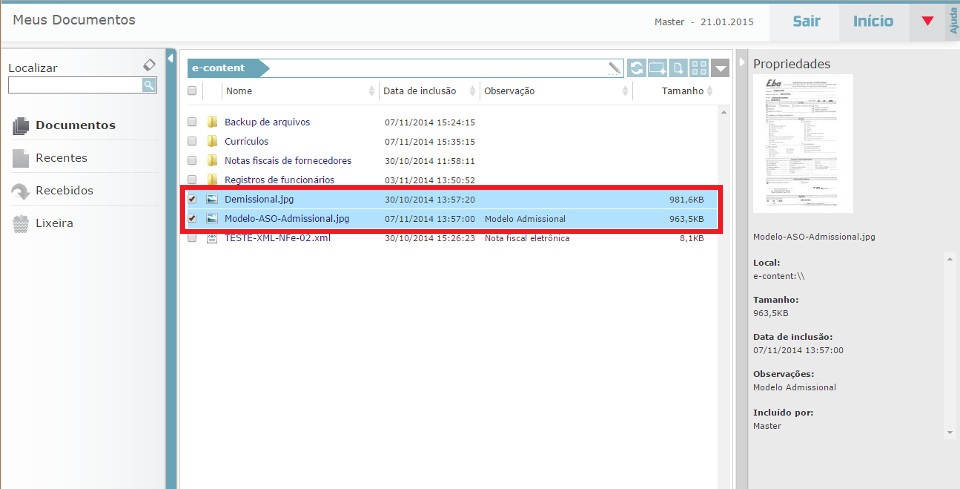Viewport: 960px width, 489px height.
Task: Click the document preview thumbnail in Propriedades
Action: 803,143
